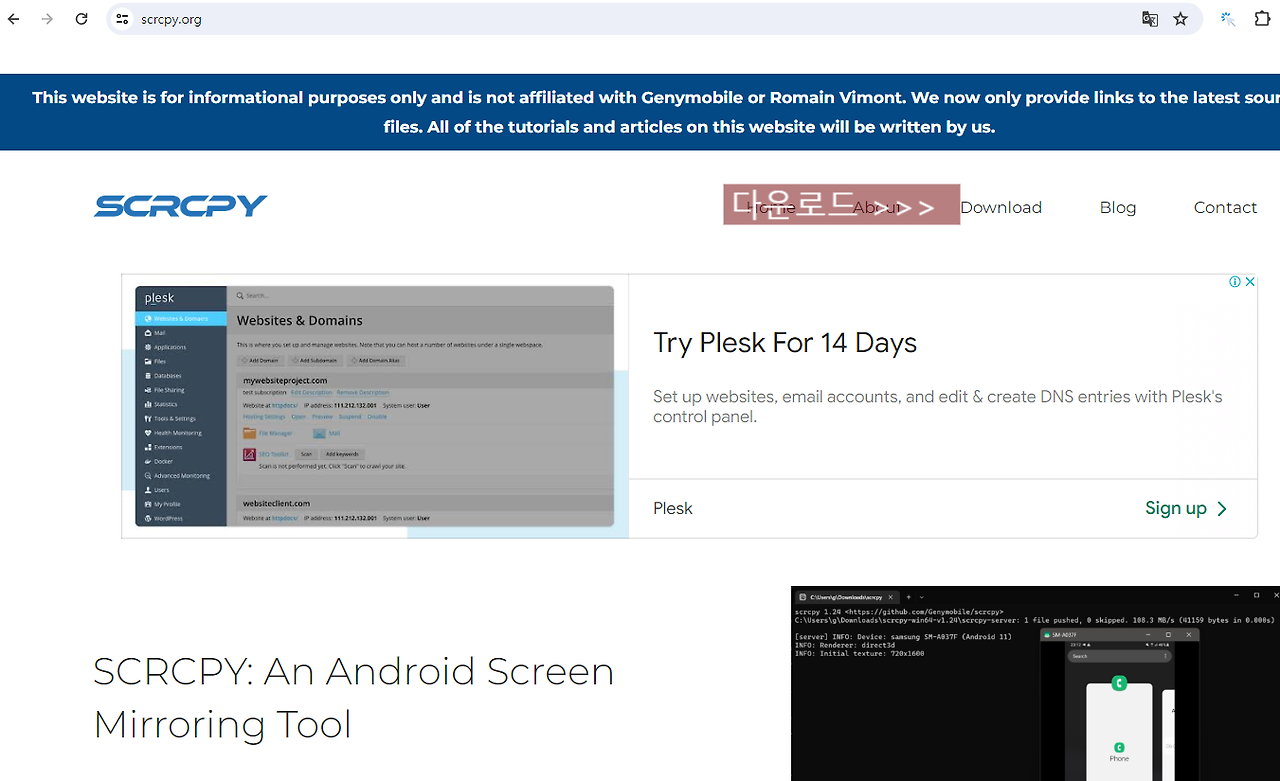Open the Download menu item

1001,207
